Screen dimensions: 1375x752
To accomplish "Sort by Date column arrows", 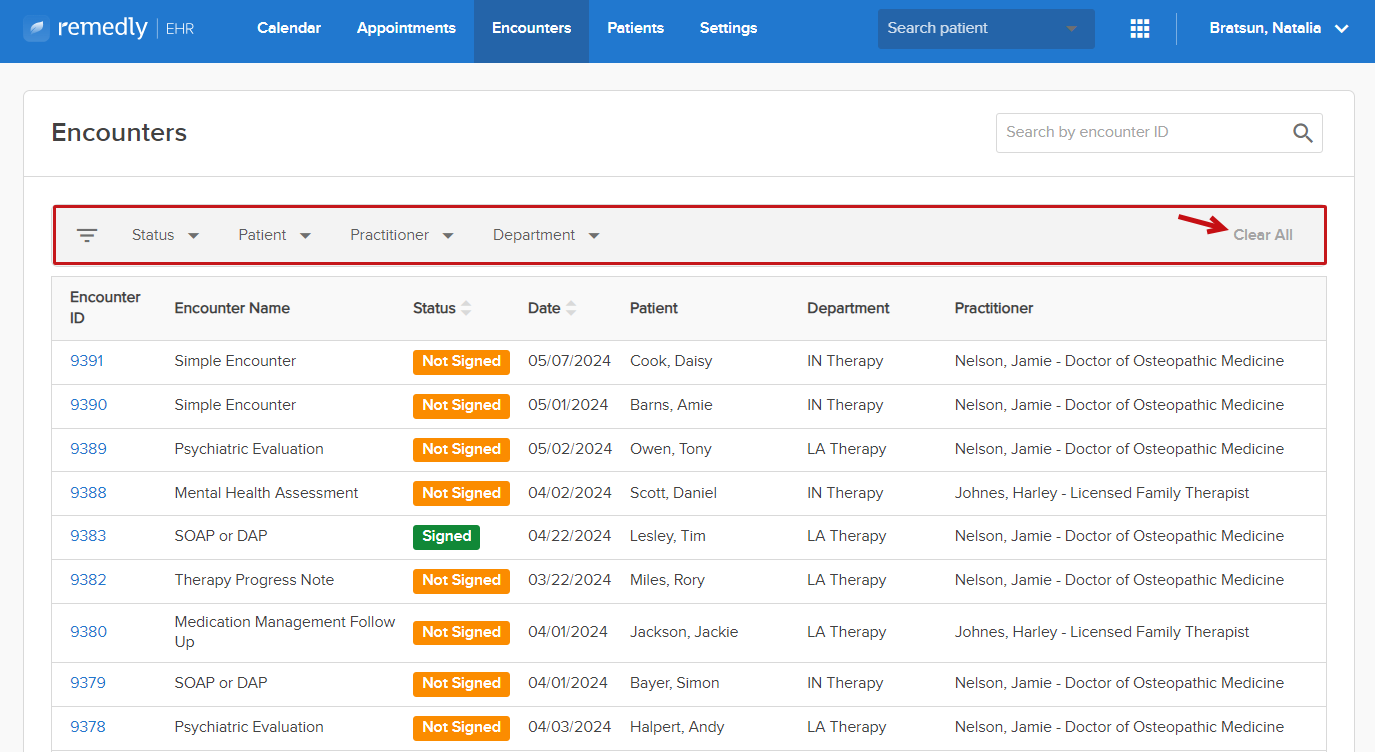I will coord(571,308).
